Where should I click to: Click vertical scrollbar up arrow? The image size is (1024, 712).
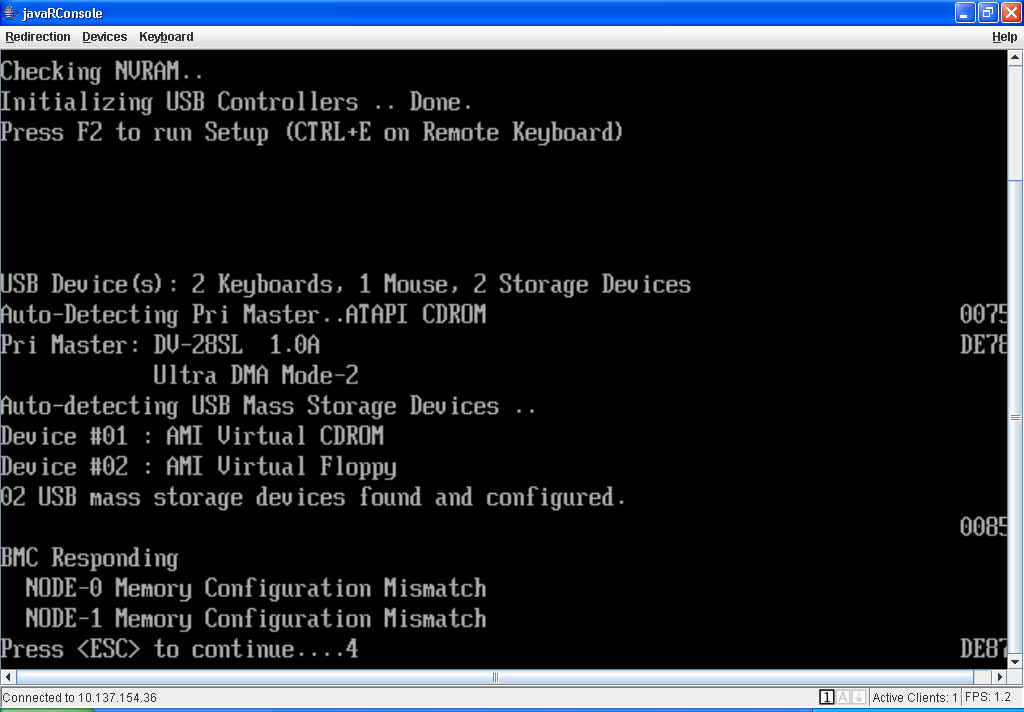point(1015,57)
